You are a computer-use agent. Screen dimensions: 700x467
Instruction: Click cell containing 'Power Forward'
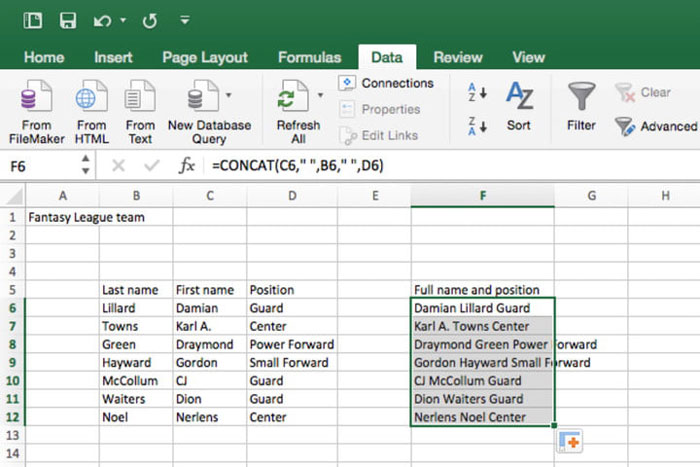[x=292, y=345]
